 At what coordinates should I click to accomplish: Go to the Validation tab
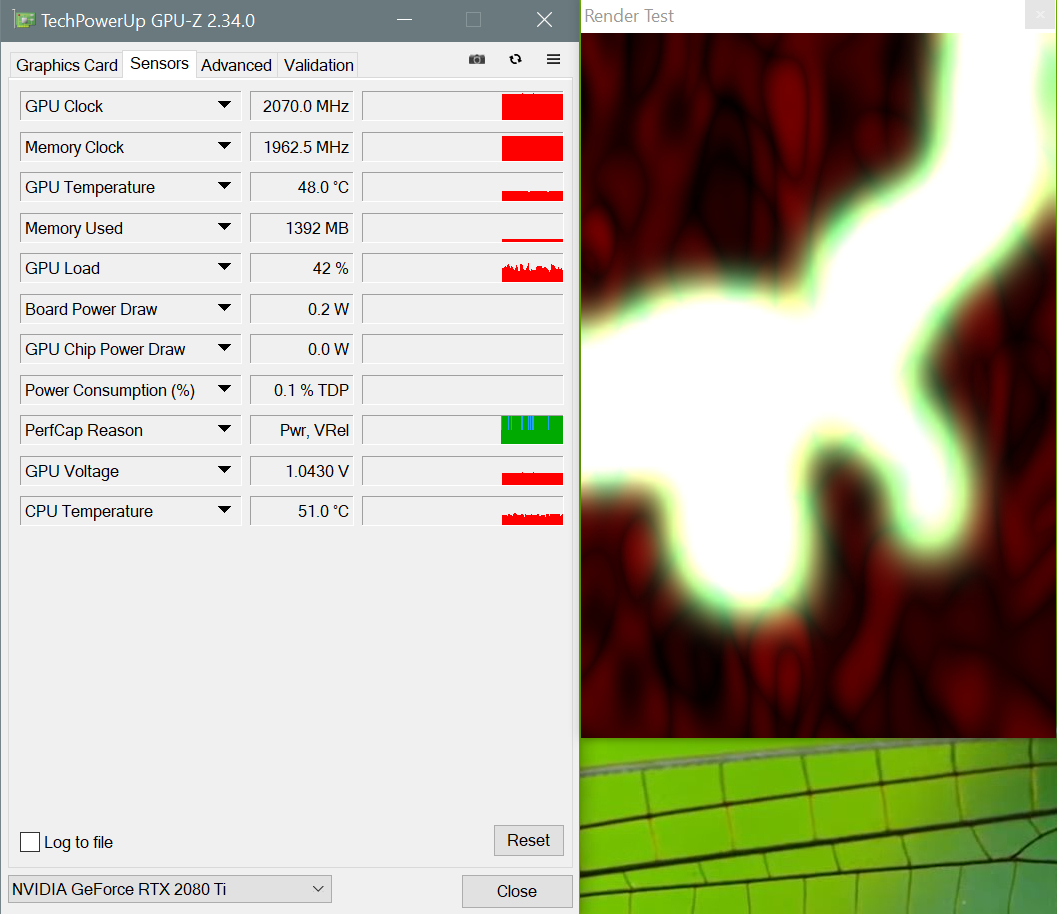point(318,65)
